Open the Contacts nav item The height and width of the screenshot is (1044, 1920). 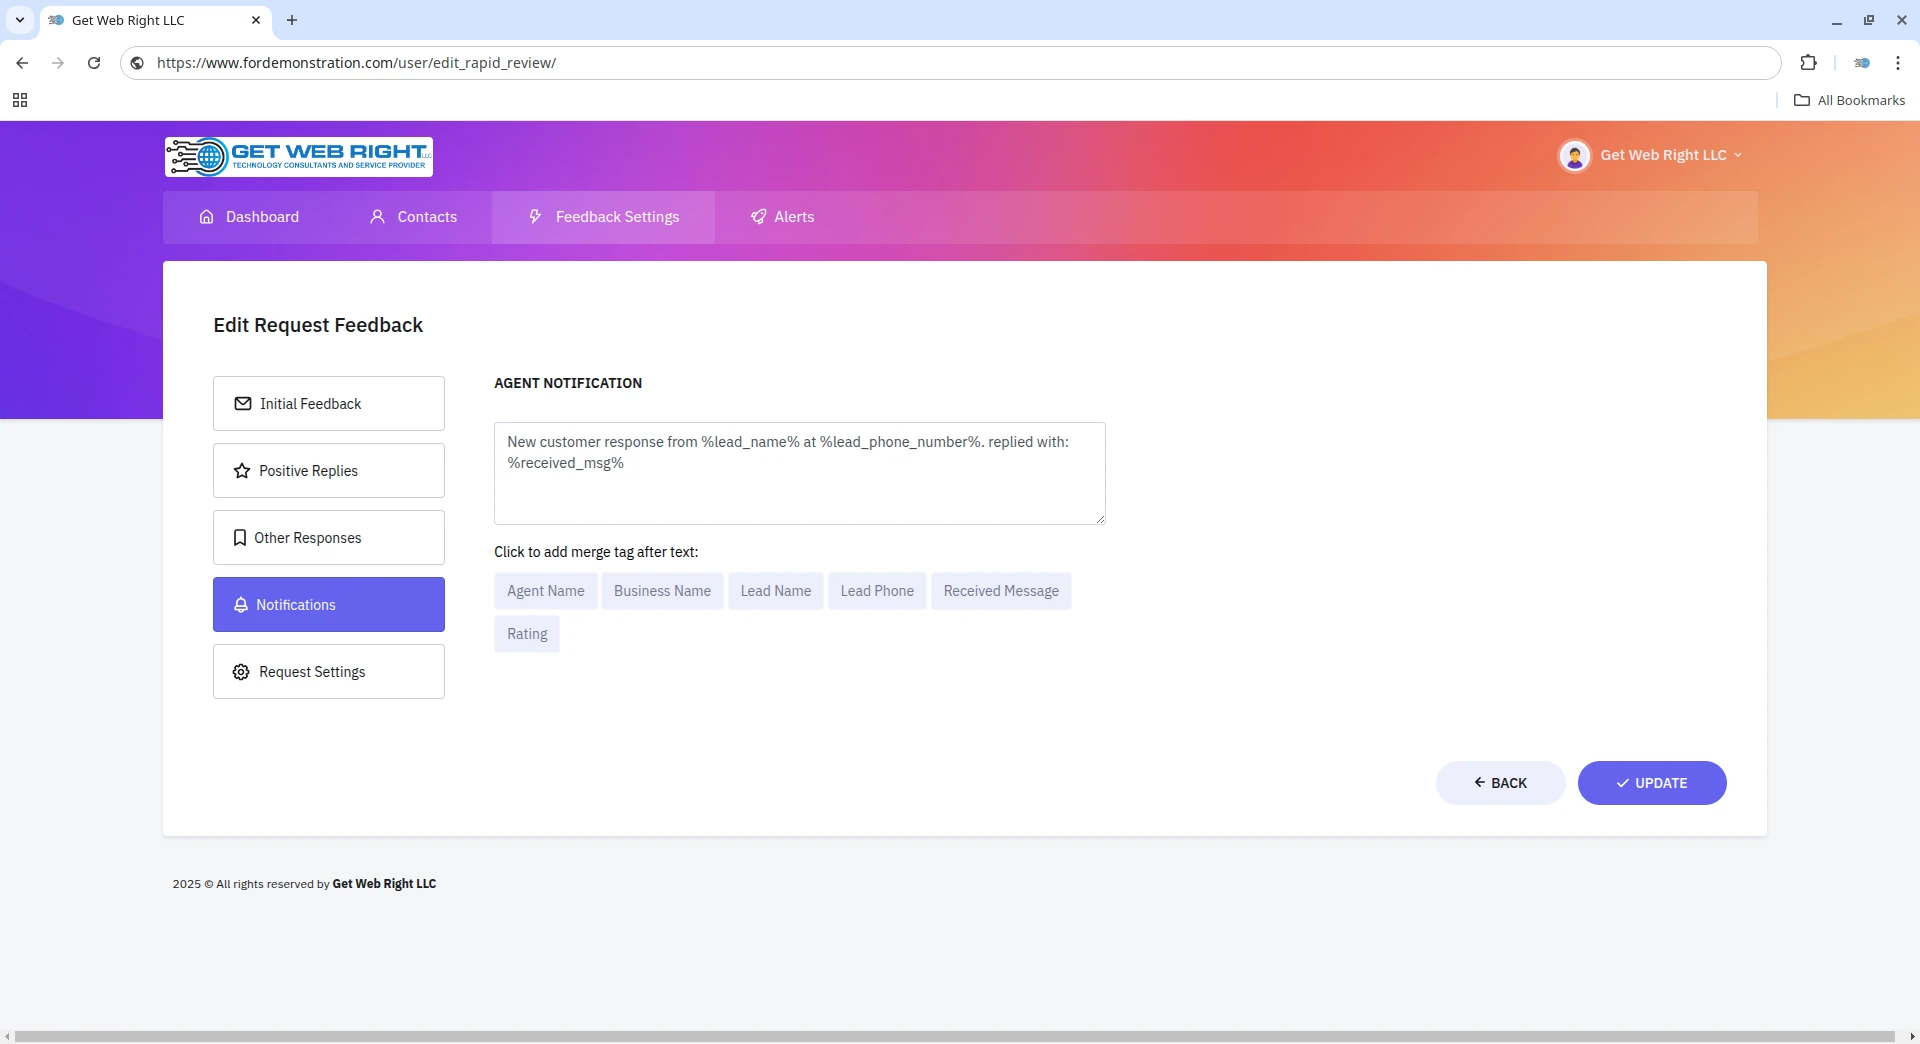[413, 217]
